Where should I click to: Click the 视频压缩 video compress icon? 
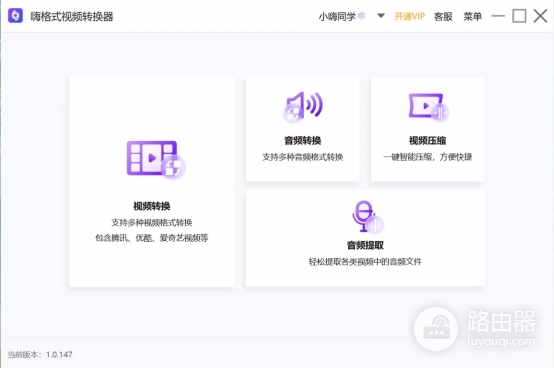coord(428,107)
